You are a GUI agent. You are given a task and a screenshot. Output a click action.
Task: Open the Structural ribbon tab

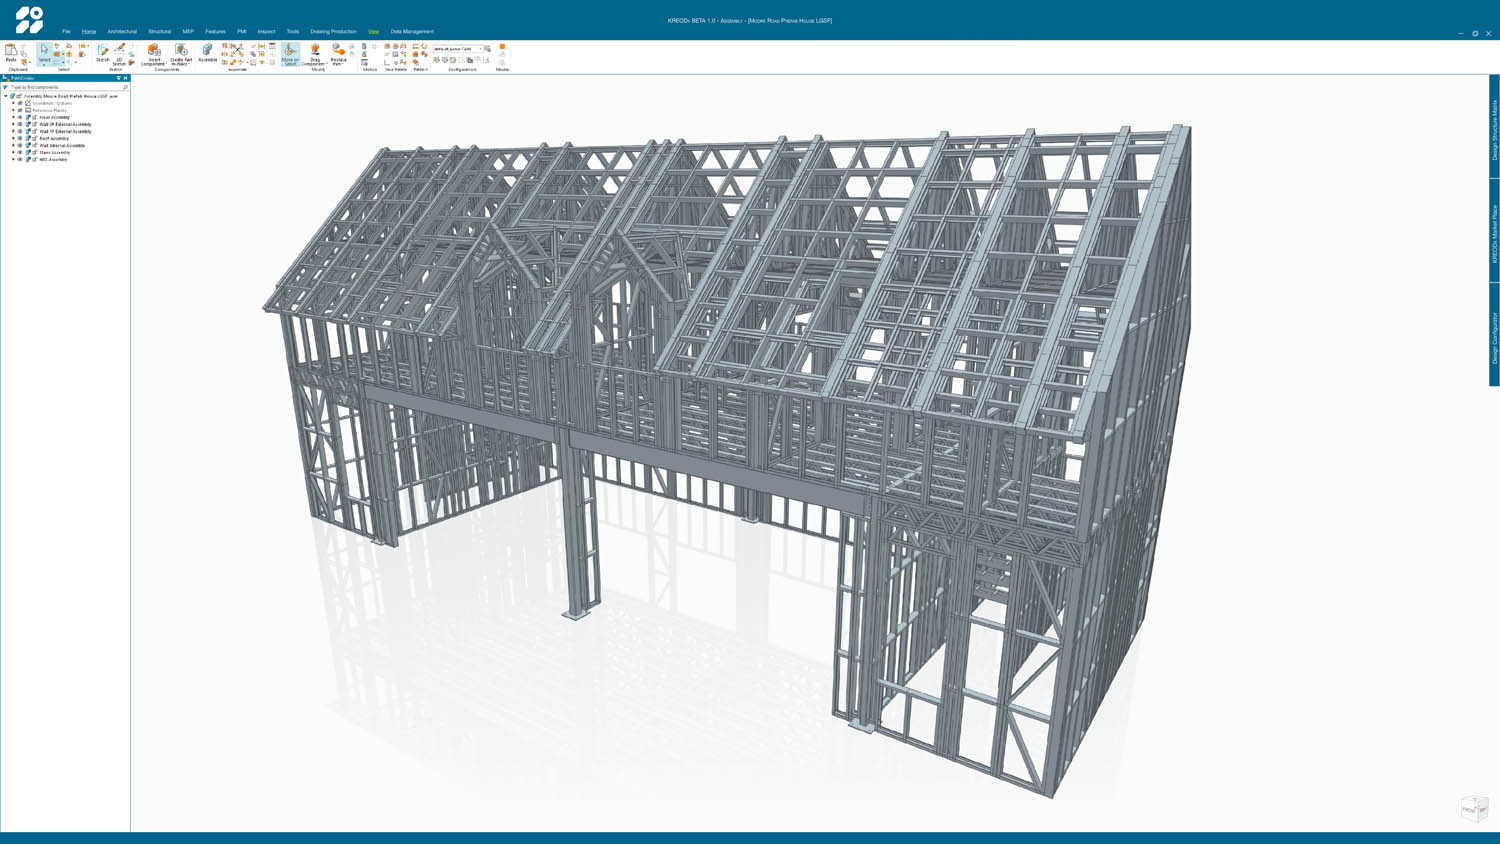tap(159, 31)
